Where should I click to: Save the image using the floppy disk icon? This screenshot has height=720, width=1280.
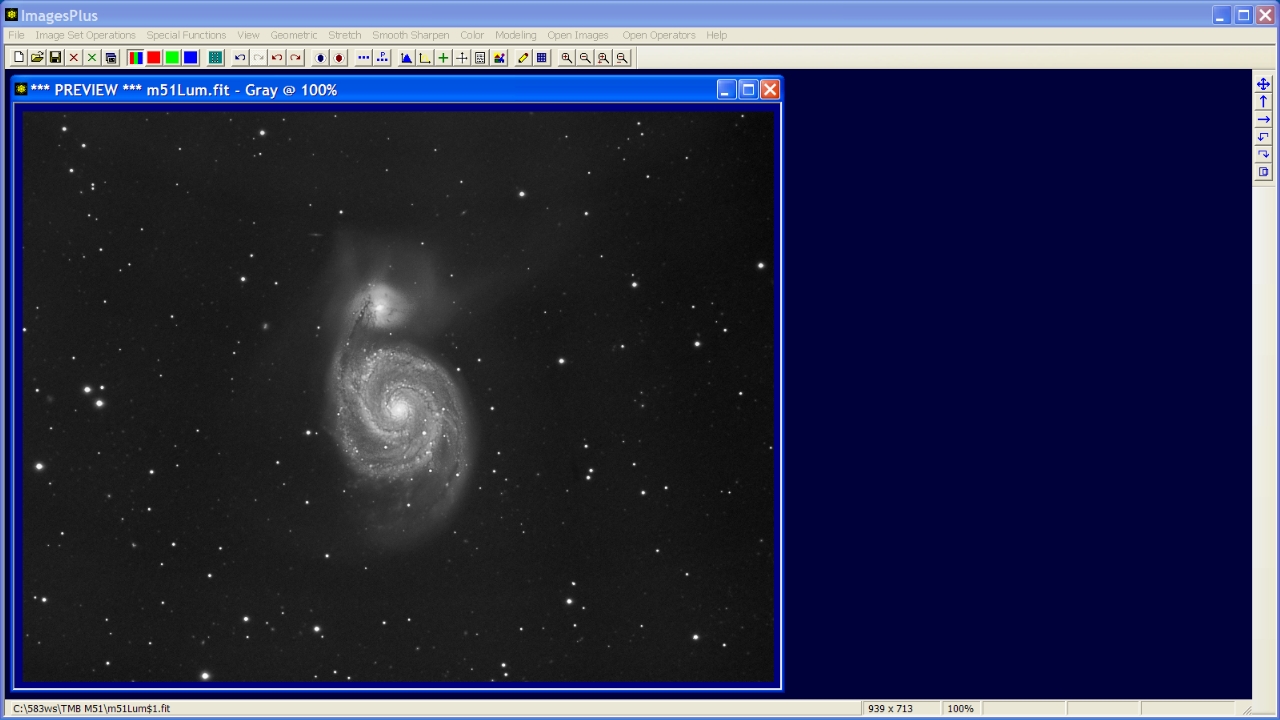click(55, 58)
